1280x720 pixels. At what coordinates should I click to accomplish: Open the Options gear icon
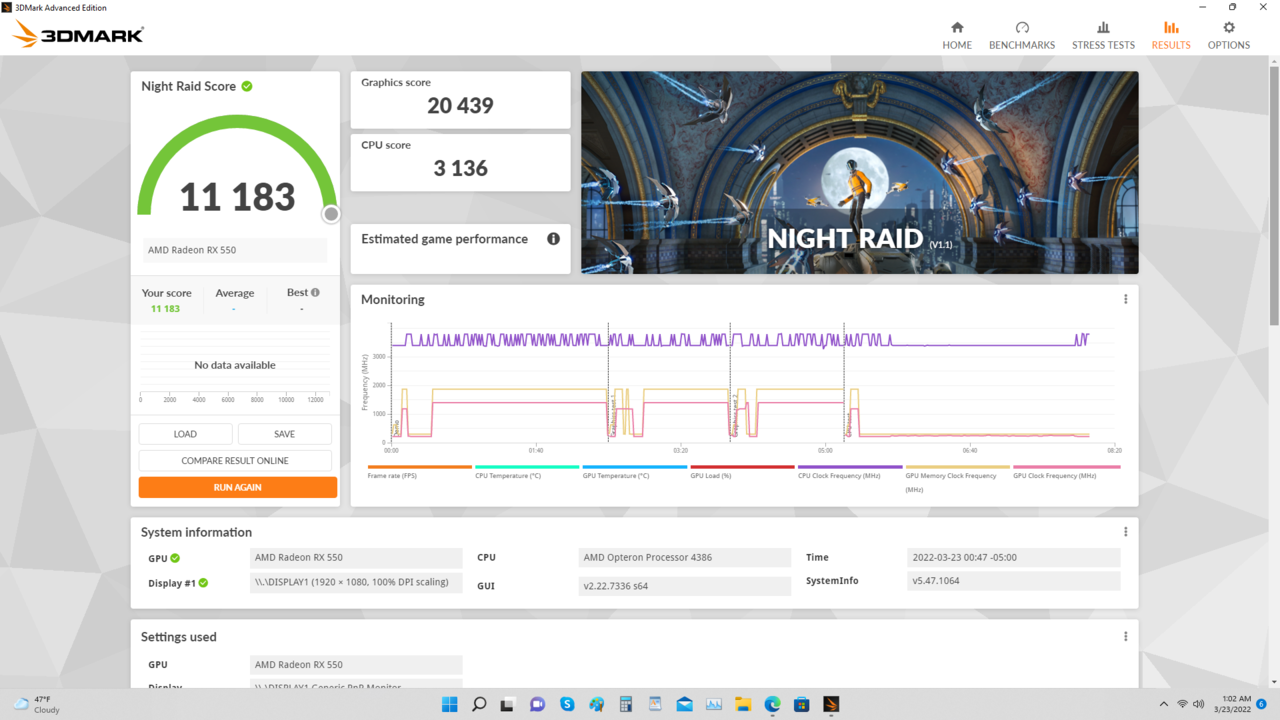(1228, 33)
